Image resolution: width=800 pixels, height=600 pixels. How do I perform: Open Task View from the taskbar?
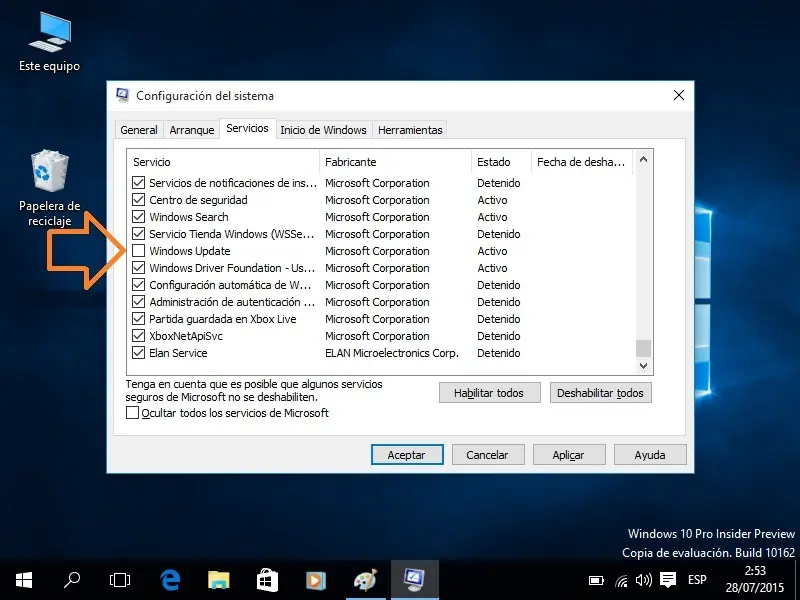tap(120, 580)
